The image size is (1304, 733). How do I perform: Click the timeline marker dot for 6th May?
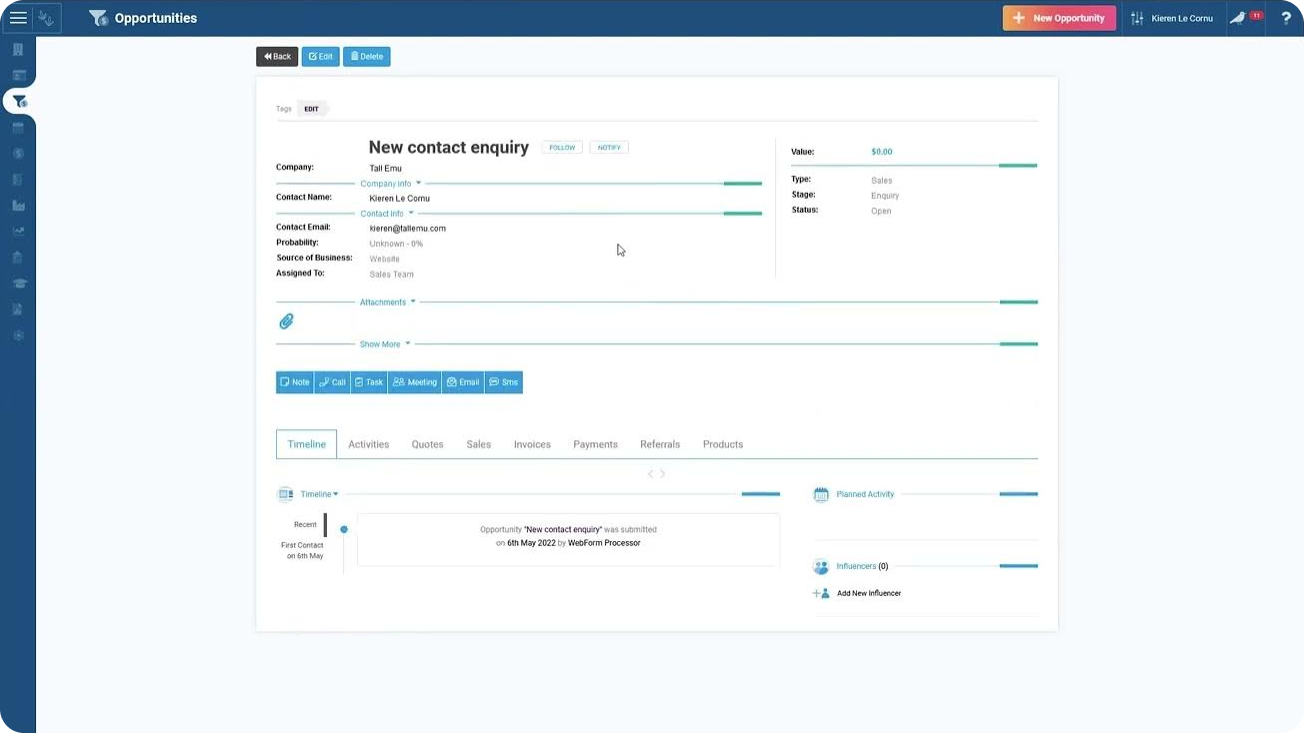point(344,529)
